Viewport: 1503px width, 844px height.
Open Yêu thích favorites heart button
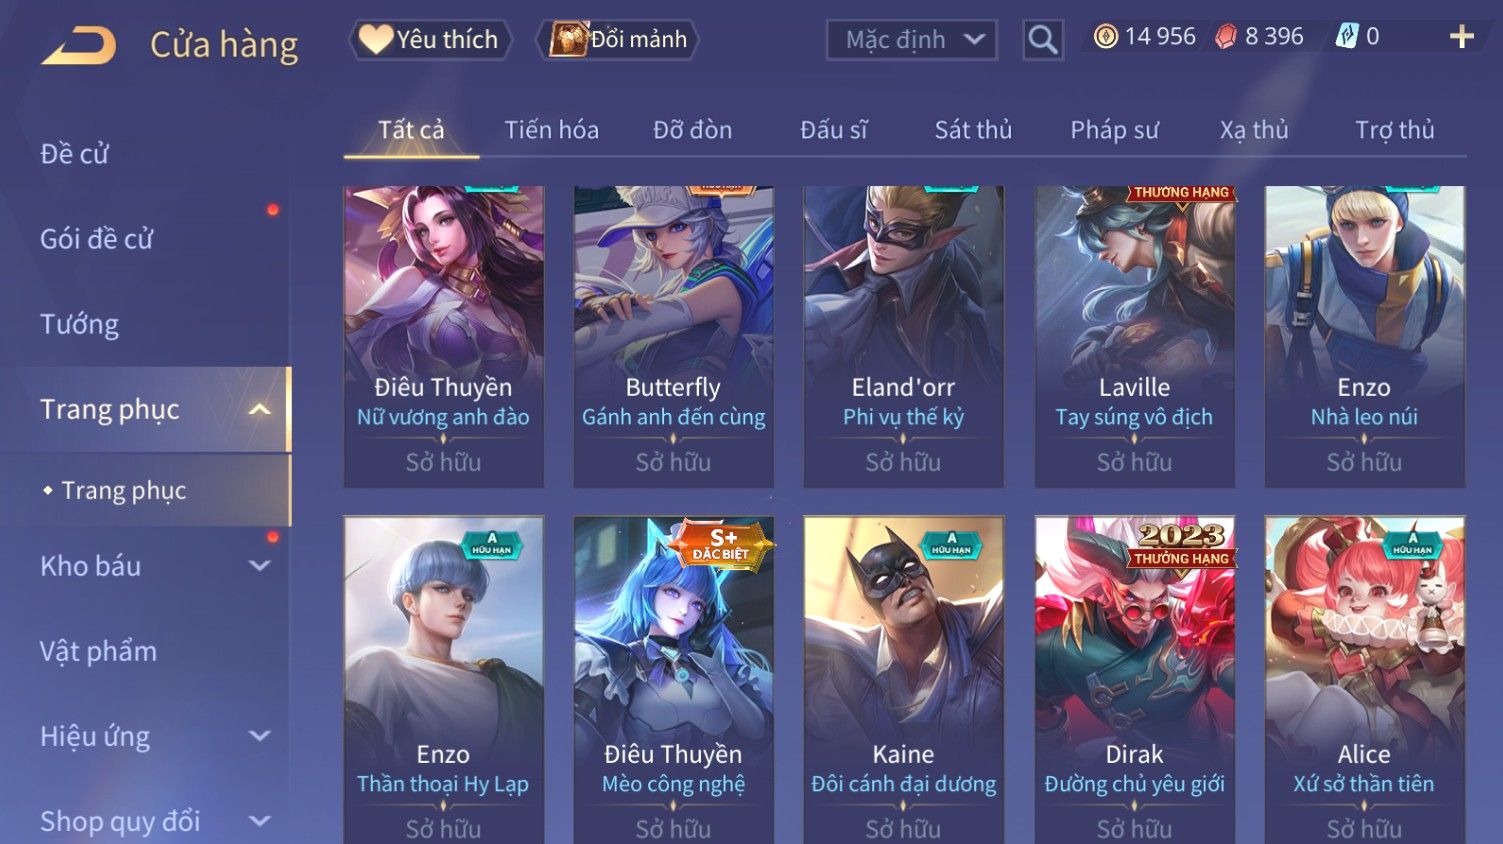[x=430, y=40]
